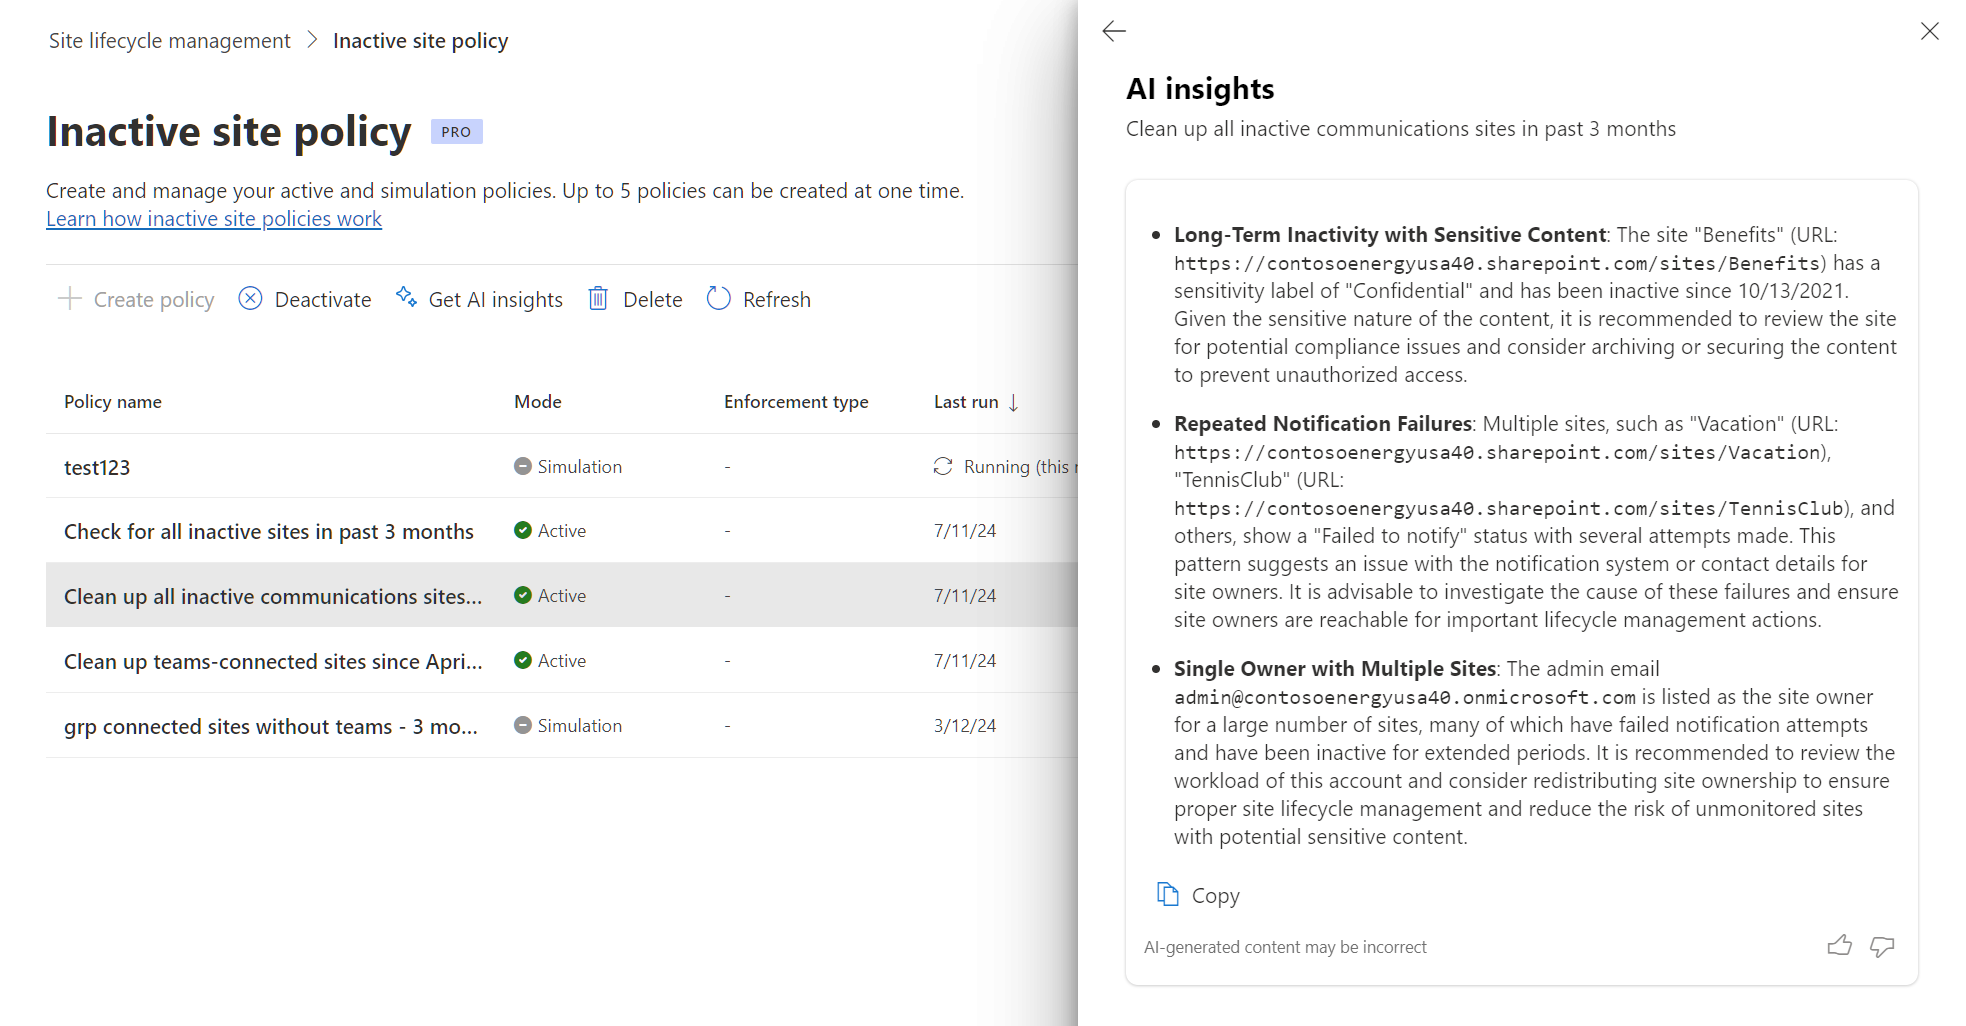The height and width of the screenshot is (1026, 1966).
Task: Select Clean up teams-connected sites policy row
Action: (273, 661)
